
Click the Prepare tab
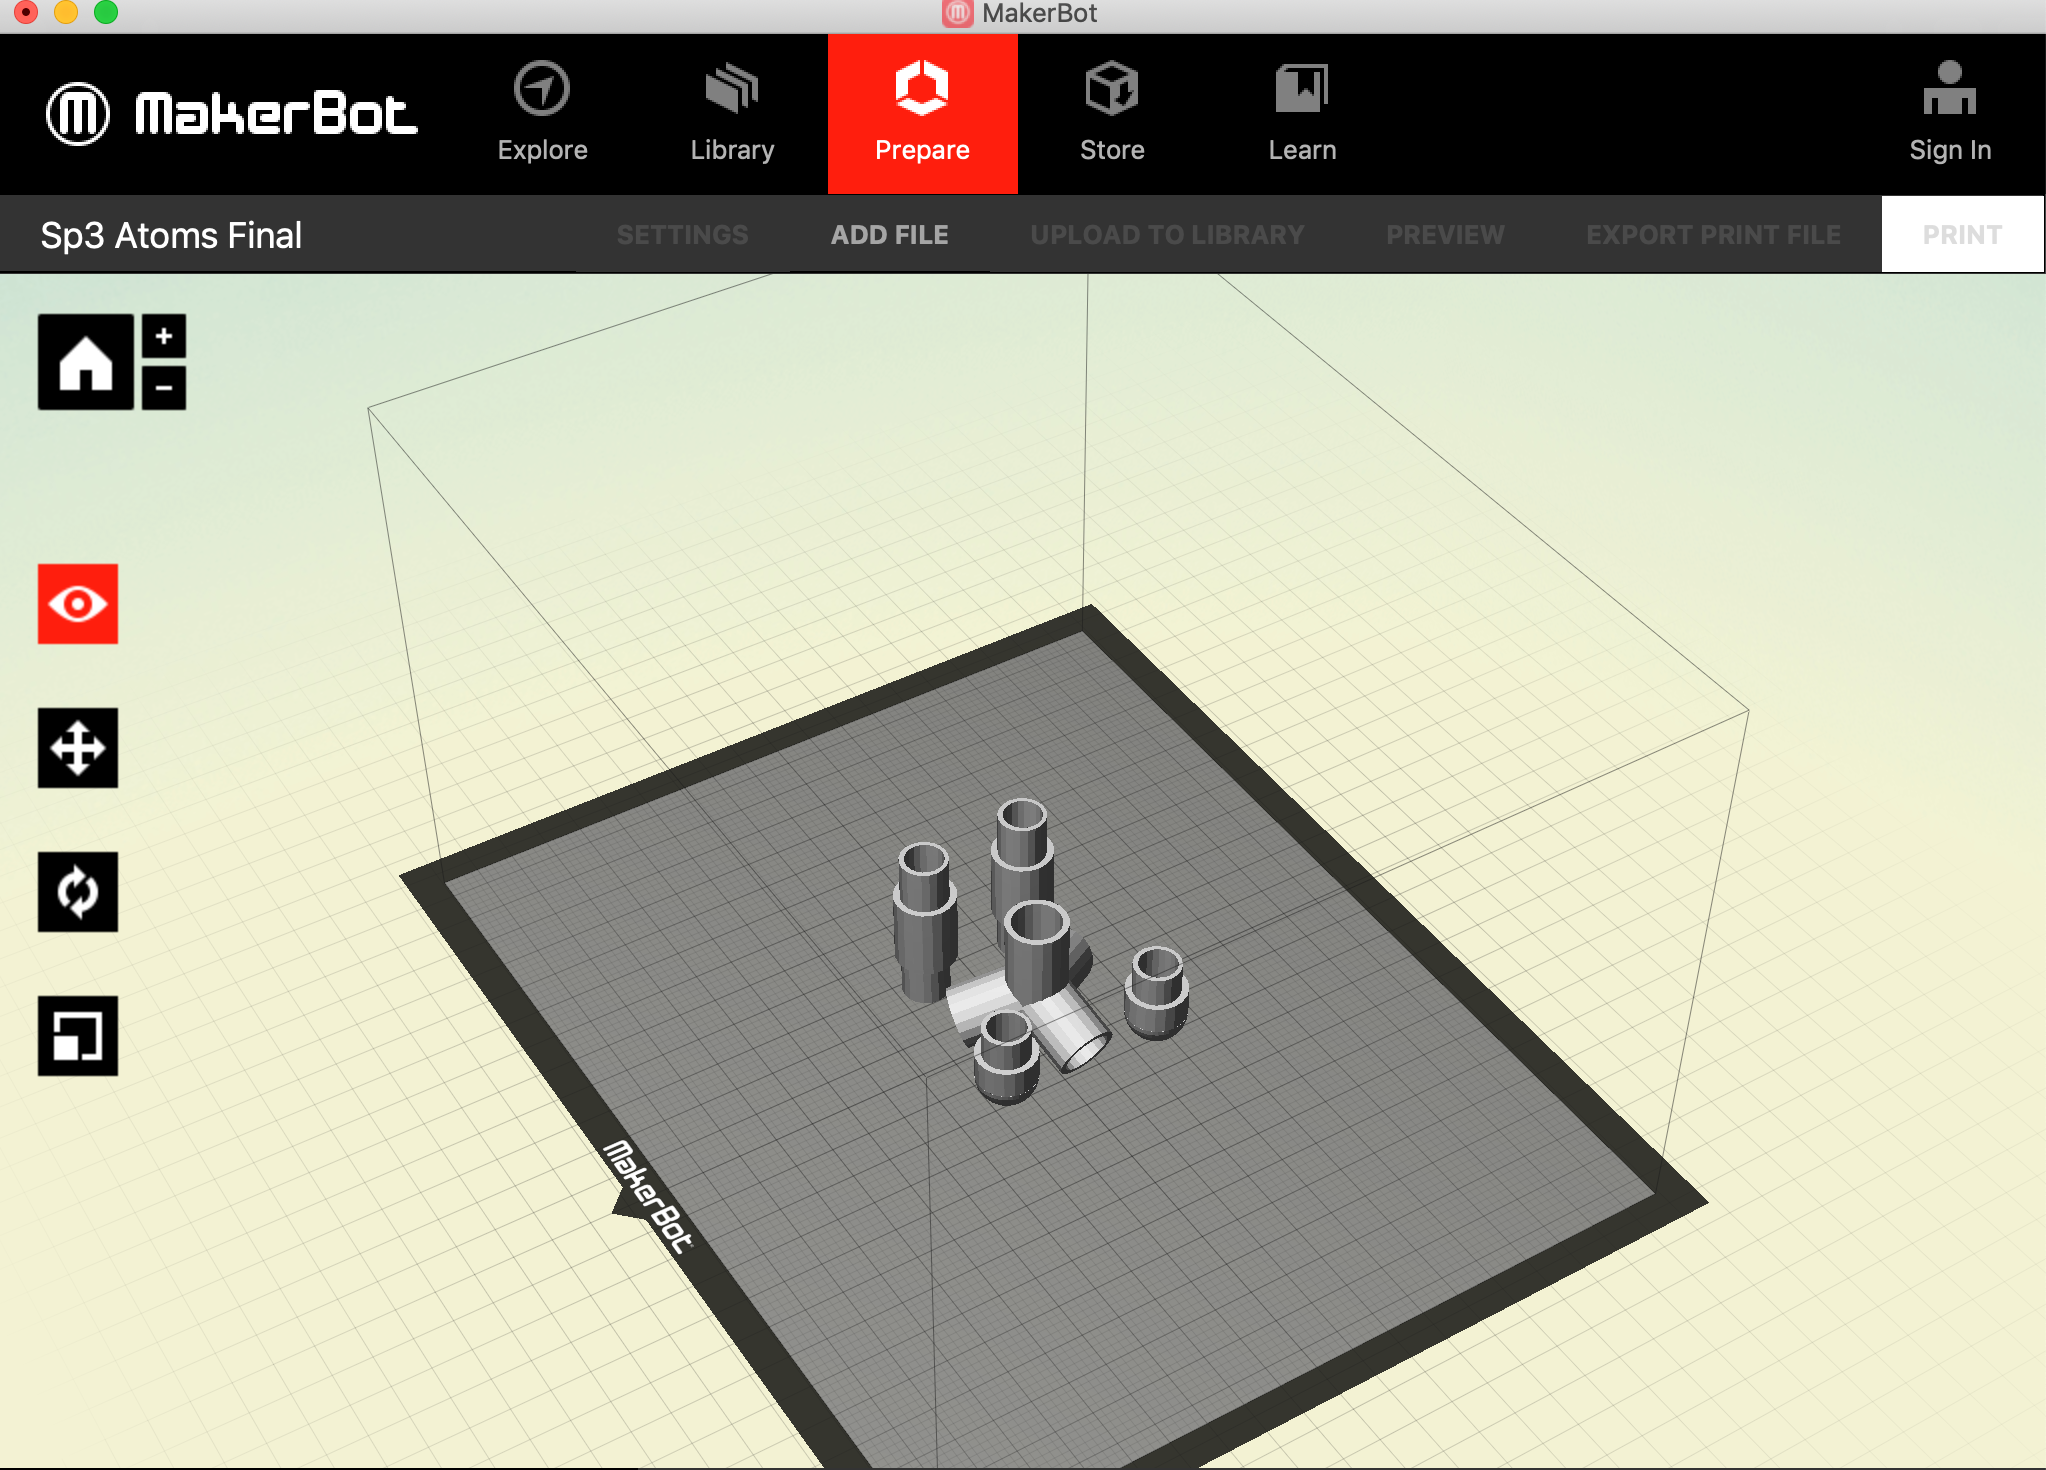(922, 113)
